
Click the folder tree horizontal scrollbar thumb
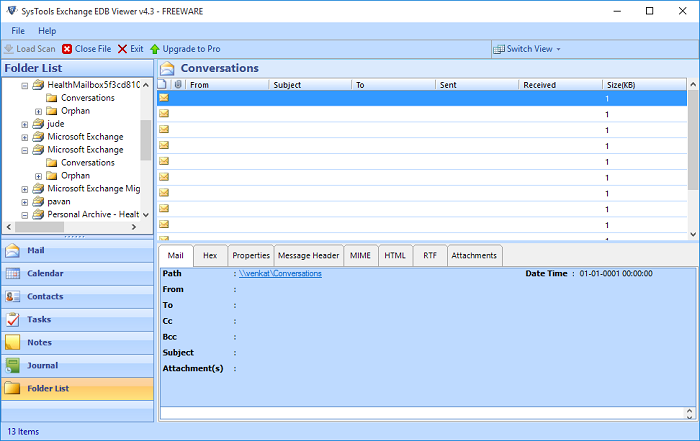pyautogui.click(x=39, y=227)
